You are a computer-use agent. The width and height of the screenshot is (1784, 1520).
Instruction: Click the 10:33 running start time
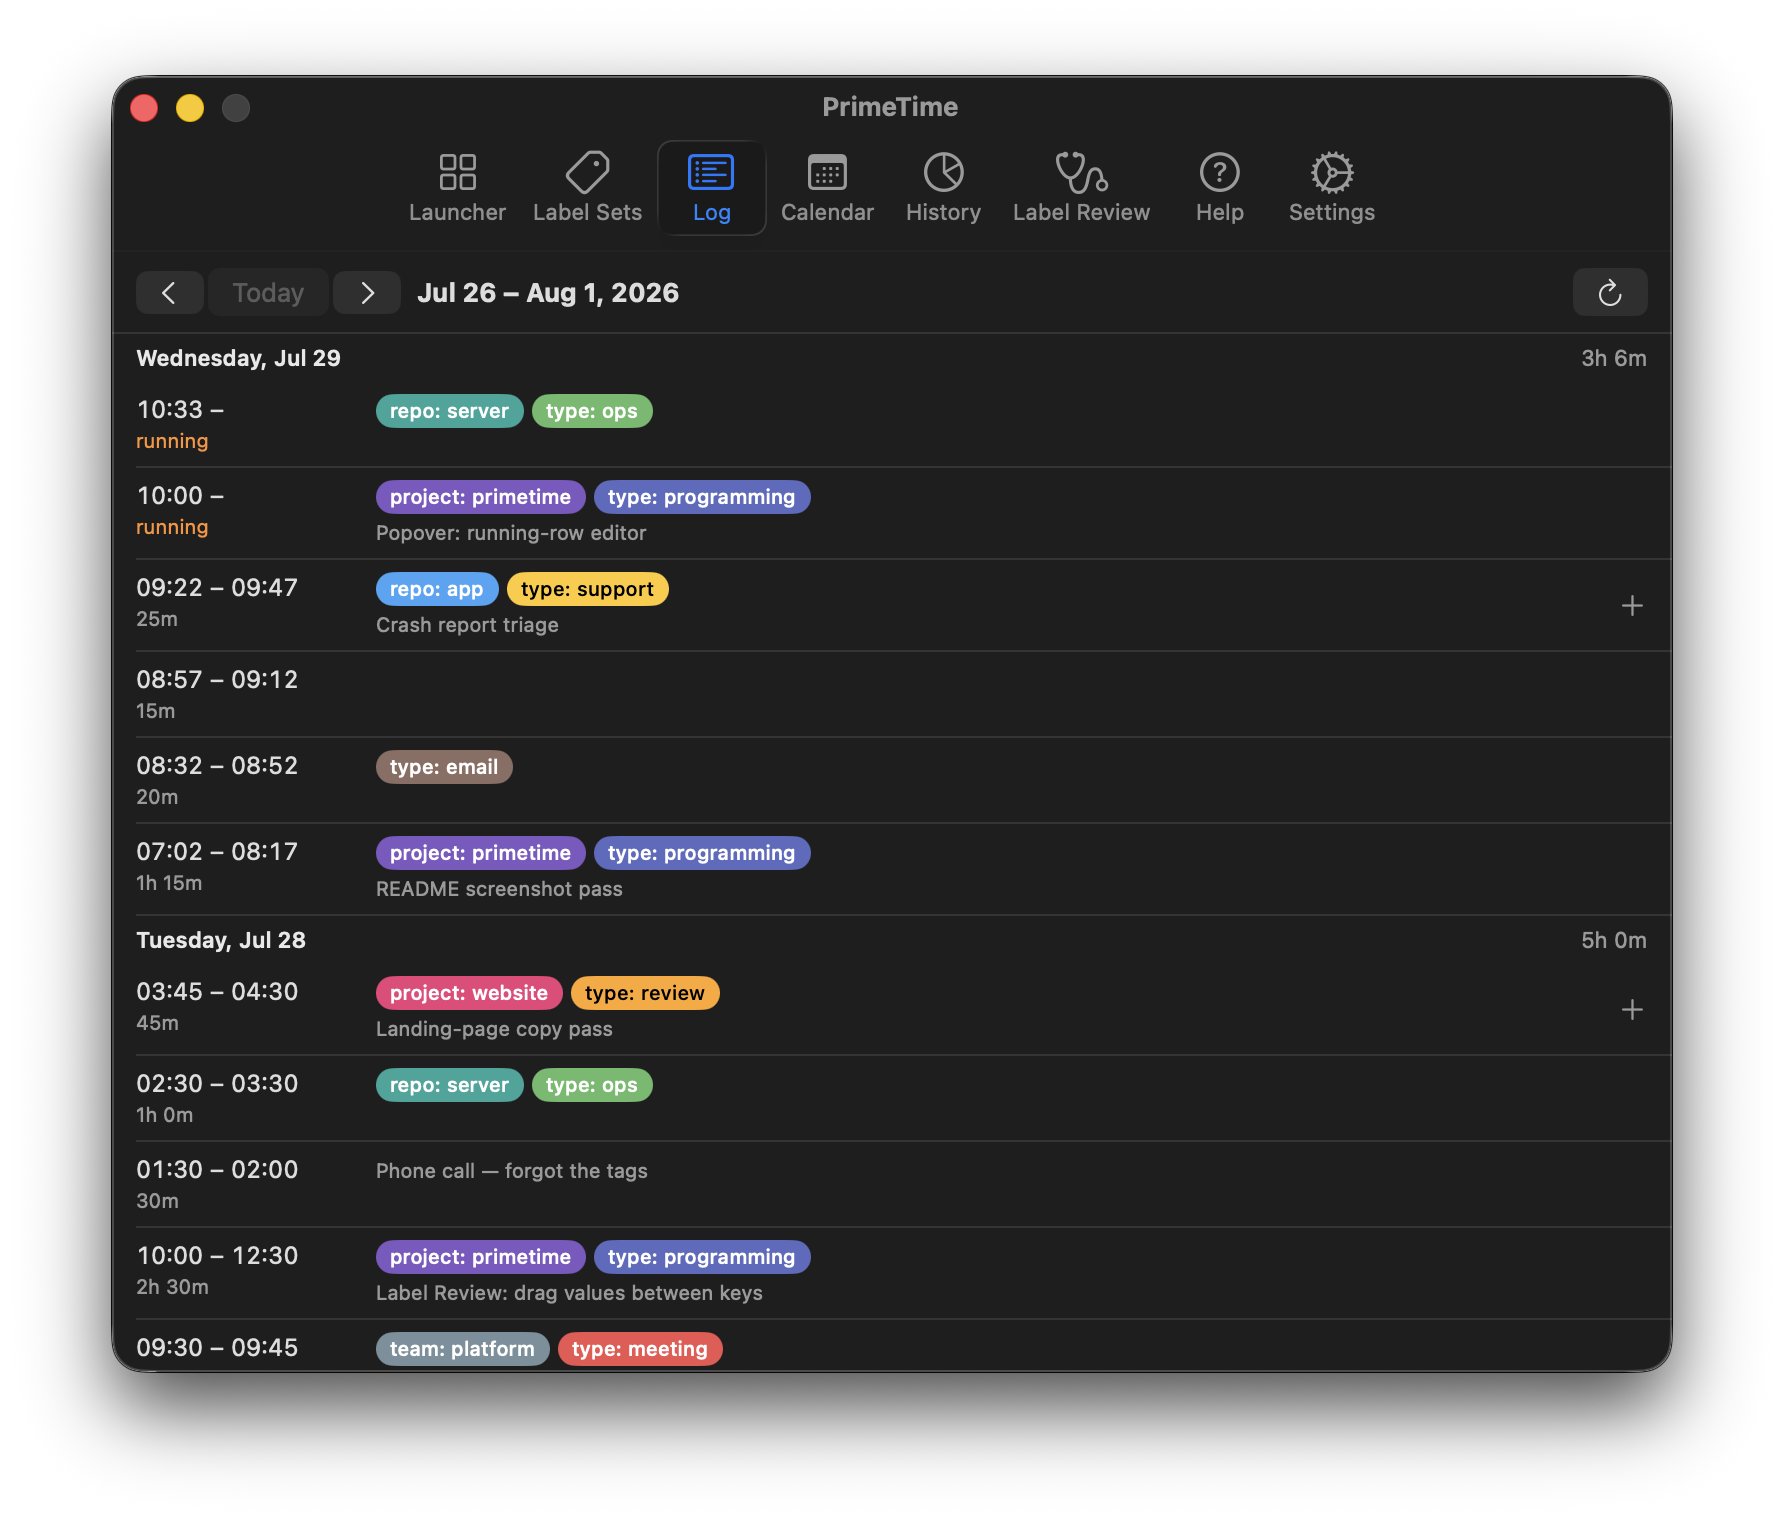pos(180,410)
